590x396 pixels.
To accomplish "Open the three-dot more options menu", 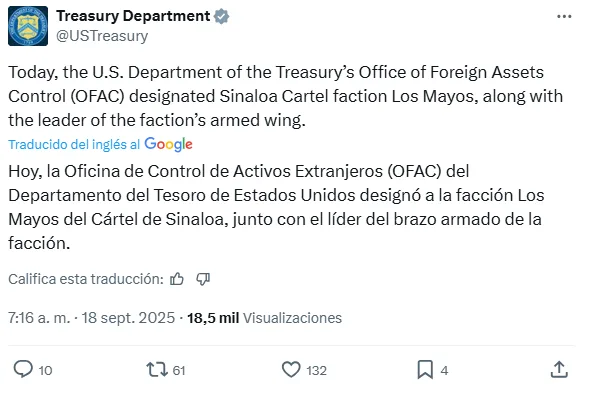I will [x=564, y=17].
